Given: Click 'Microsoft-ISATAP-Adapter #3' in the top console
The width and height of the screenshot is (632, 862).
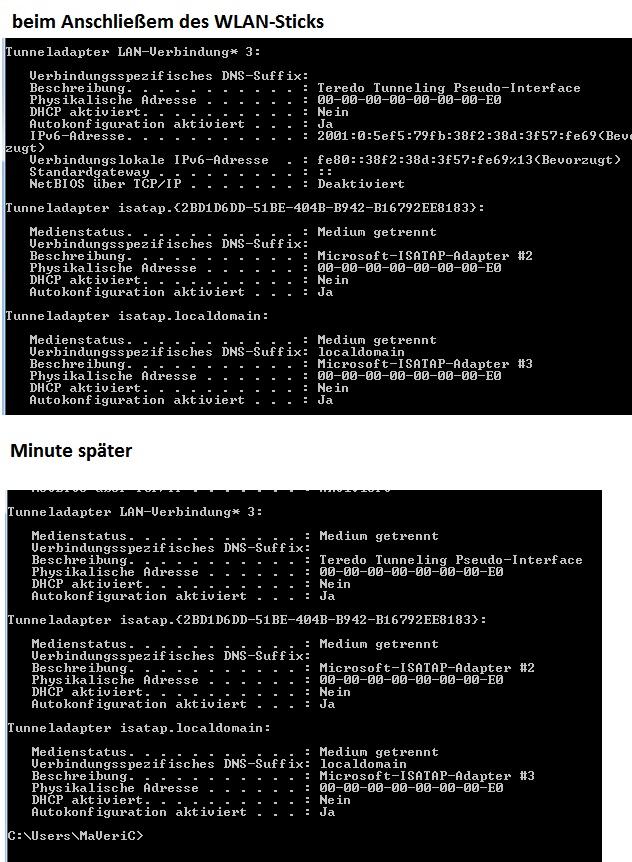Looking at the screenshot, I should 425,364.
